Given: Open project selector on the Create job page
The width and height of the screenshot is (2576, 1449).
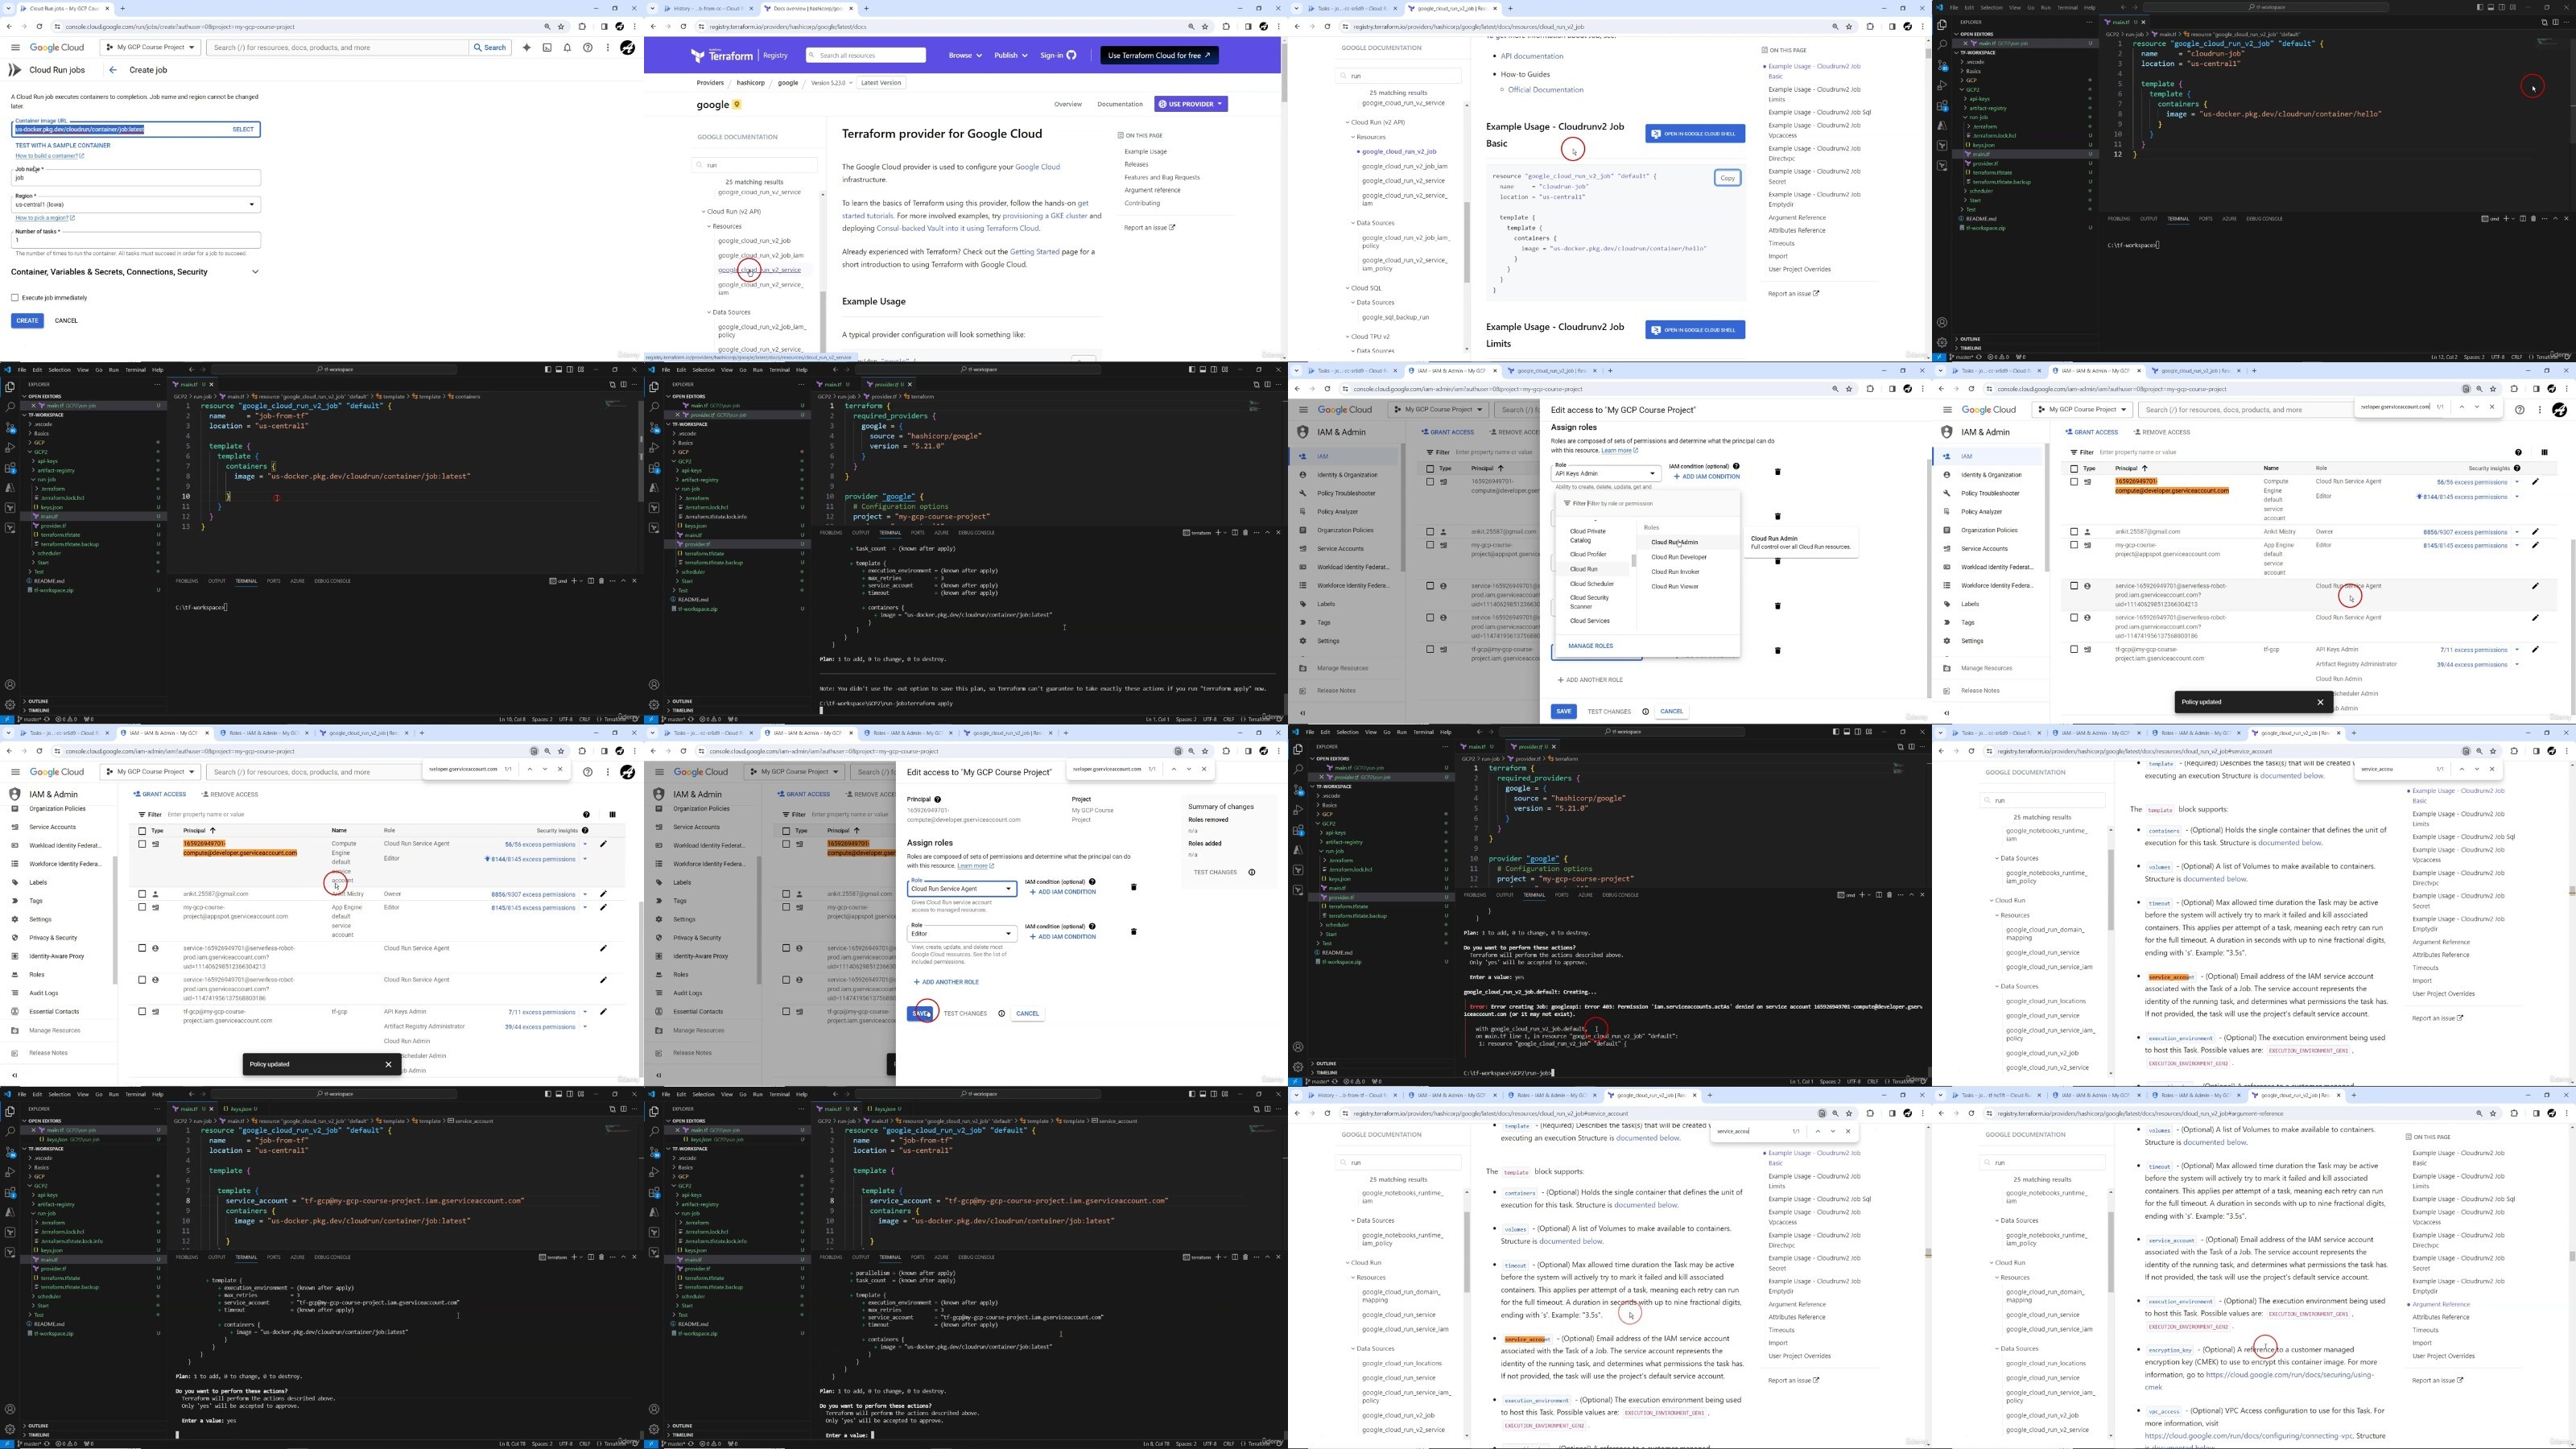Looking at the screenshot, I should pyautogui.click(x=151, y=47).
